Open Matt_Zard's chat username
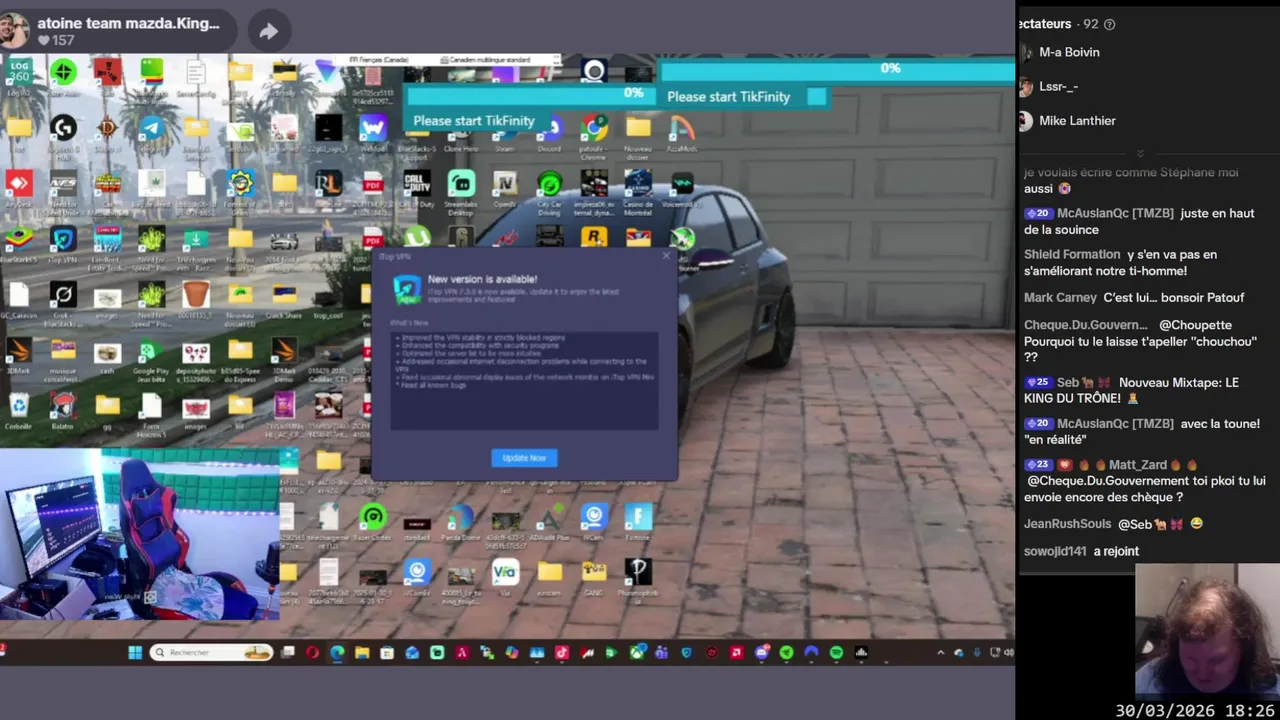Screen dimensions: 1280x720 click(x=1138, y=464)
